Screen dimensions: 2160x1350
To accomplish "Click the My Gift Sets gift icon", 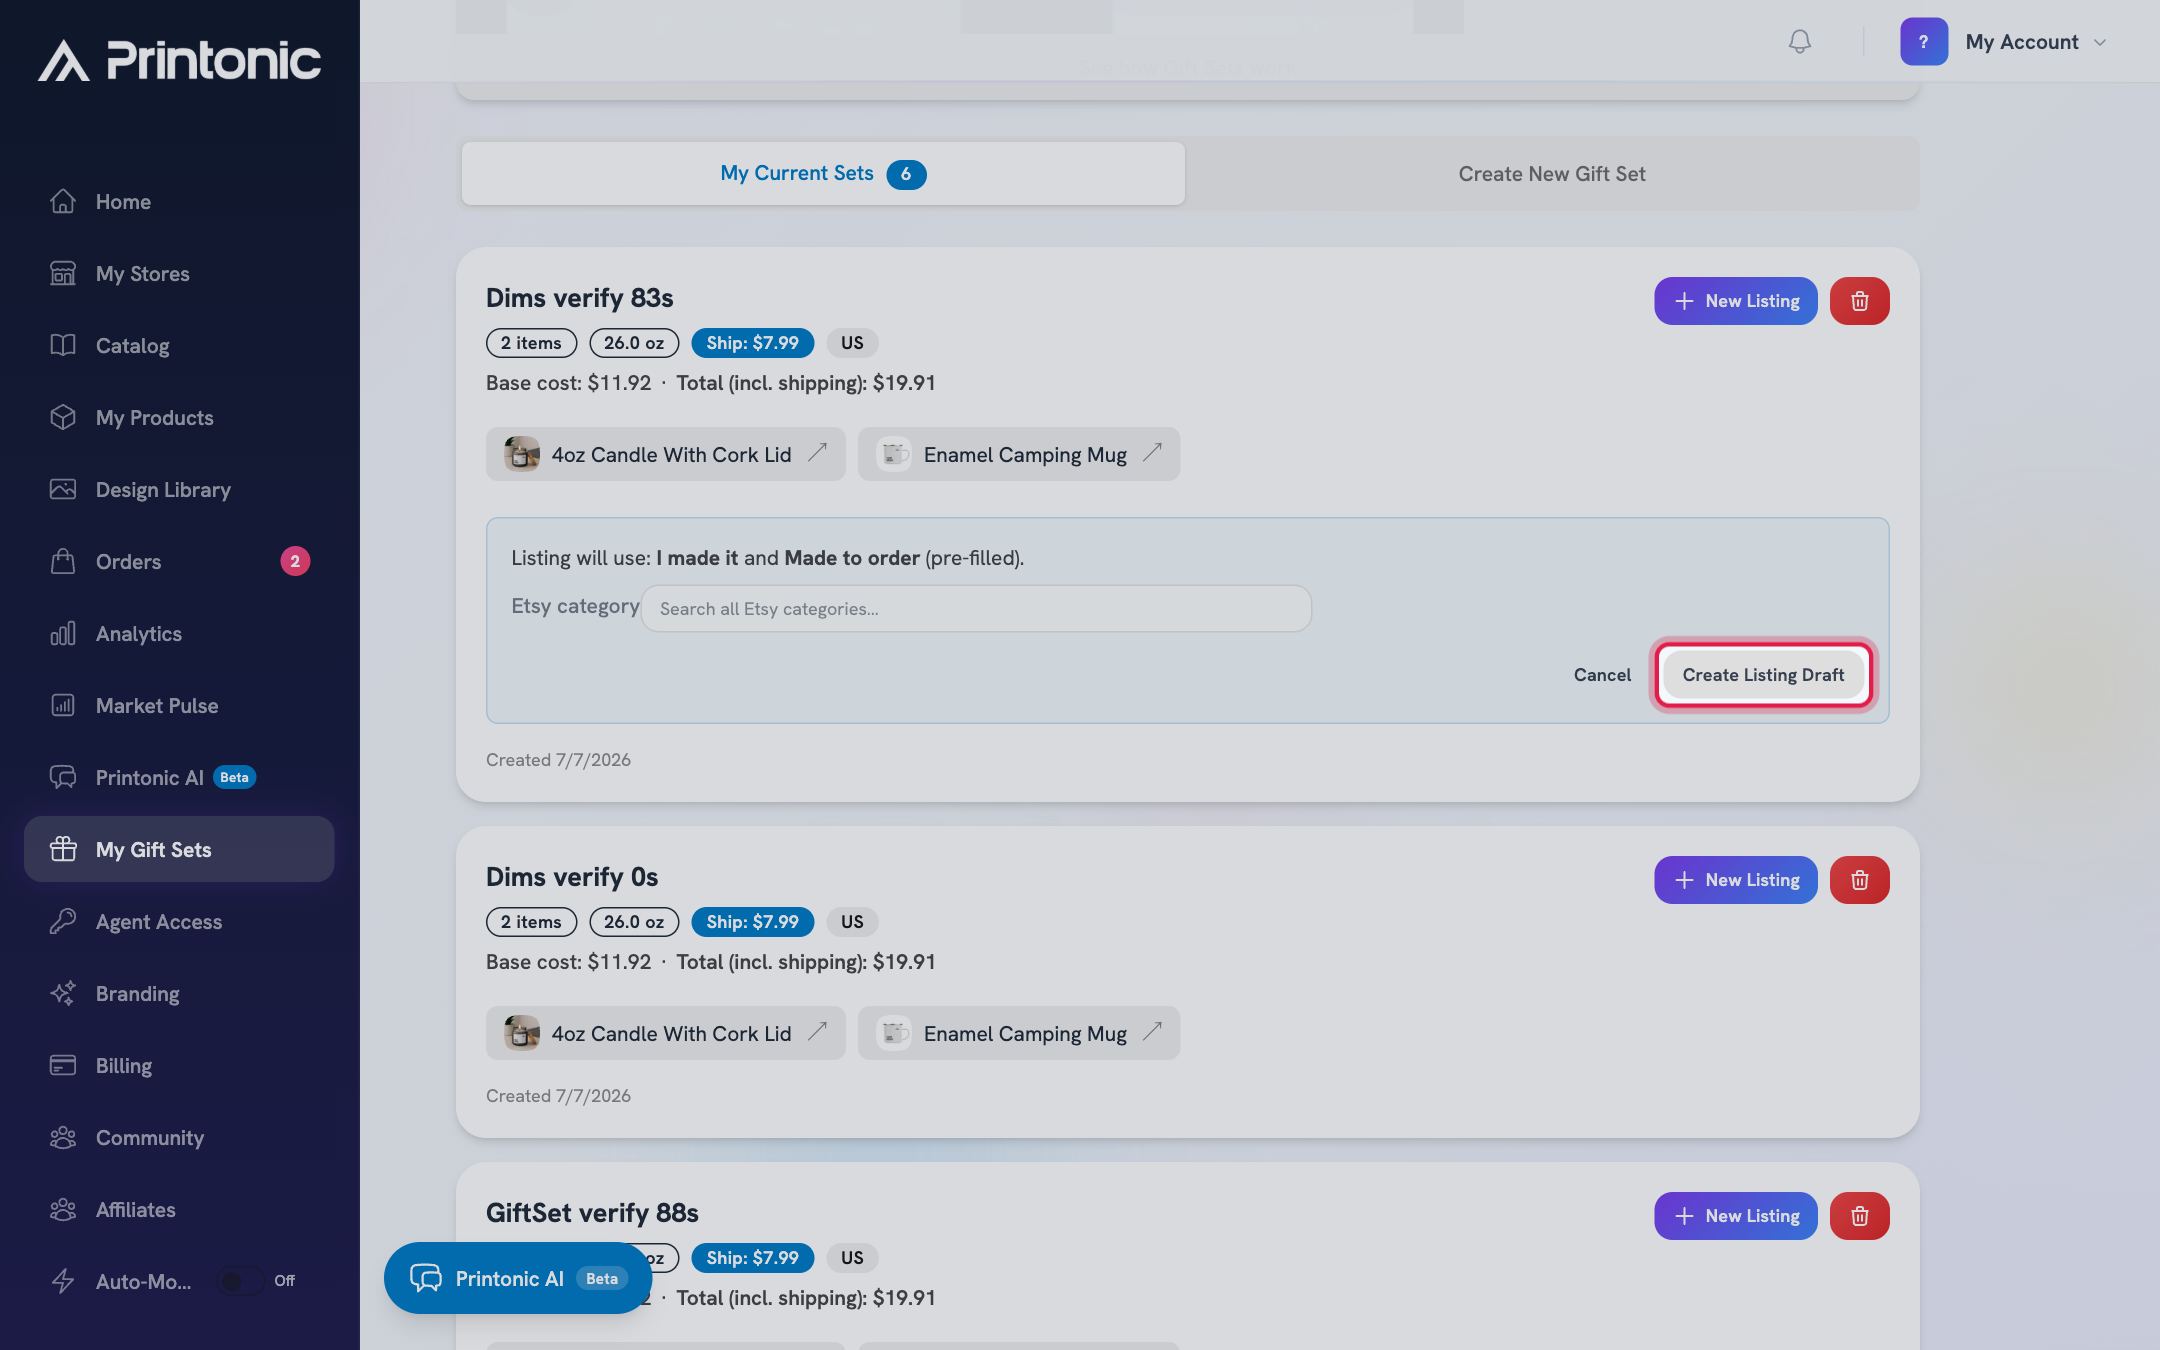I will (63, 849).
